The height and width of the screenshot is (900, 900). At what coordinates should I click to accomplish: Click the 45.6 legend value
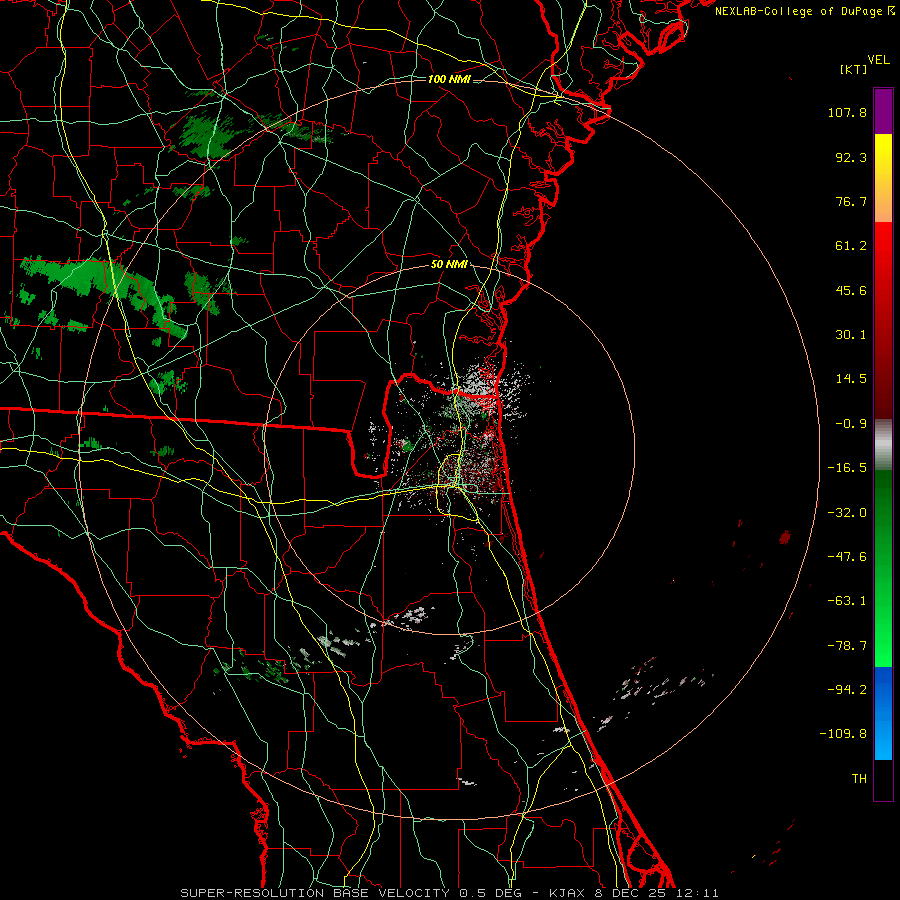(x=851, y=290)
